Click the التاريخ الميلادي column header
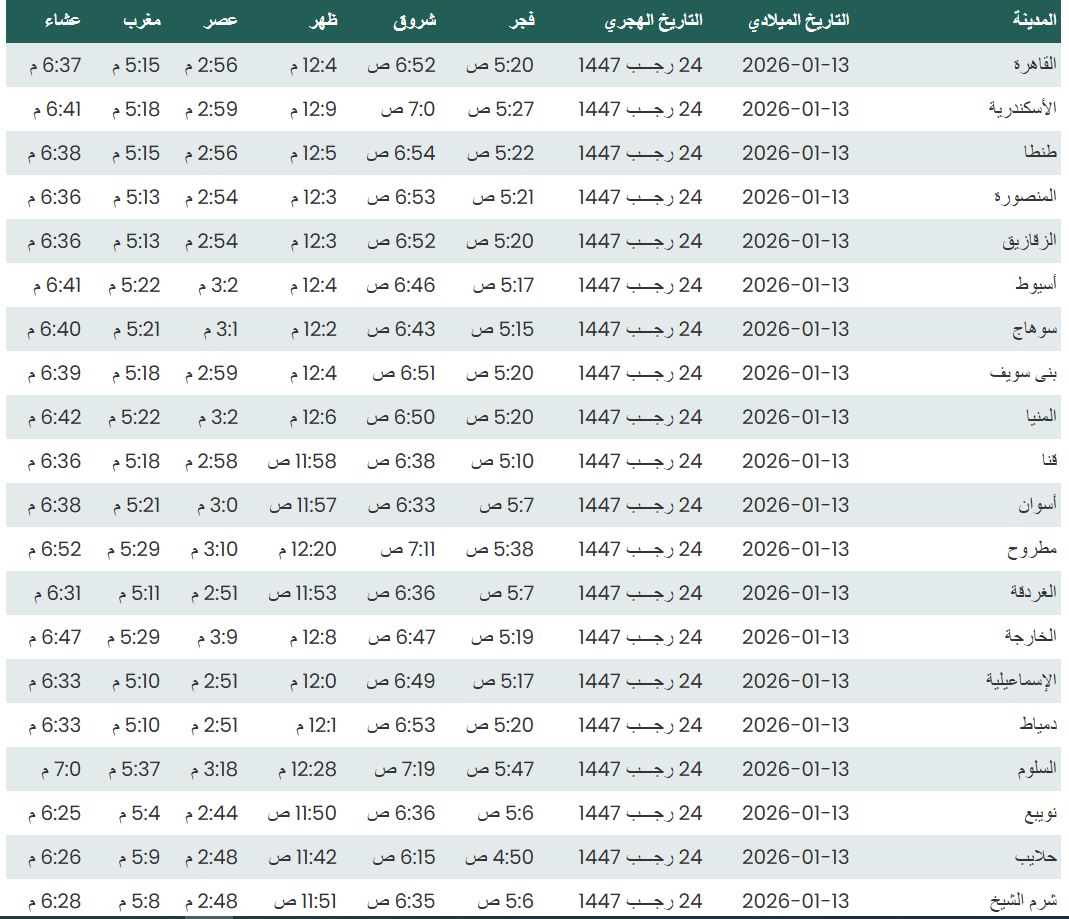 (x=798, y=20)
